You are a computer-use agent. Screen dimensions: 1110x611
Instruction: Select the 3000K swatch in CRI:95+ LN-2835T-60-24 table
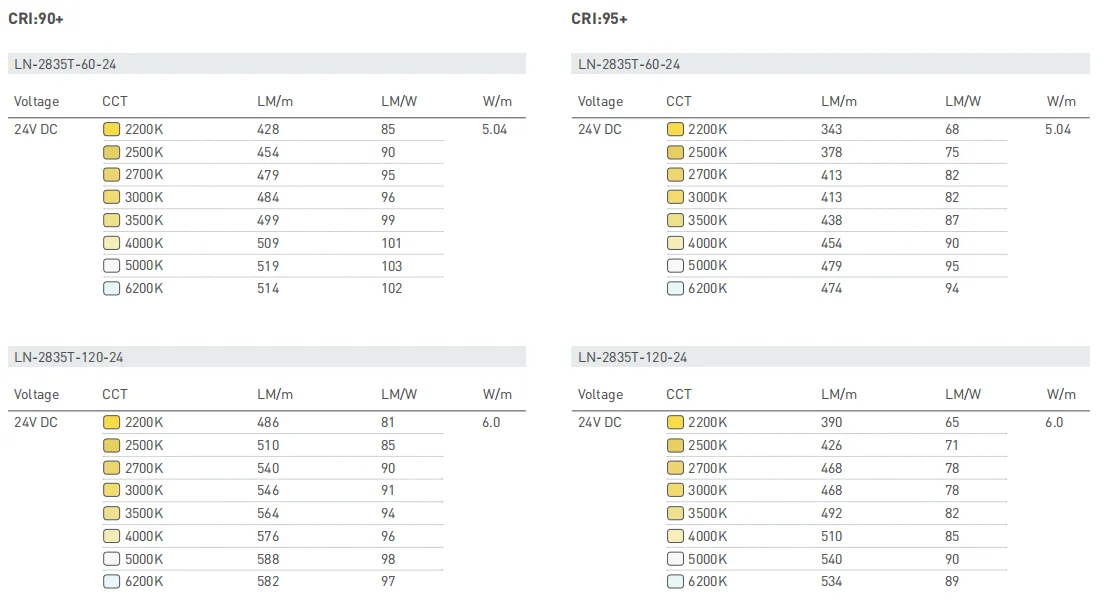coord(675,197)
